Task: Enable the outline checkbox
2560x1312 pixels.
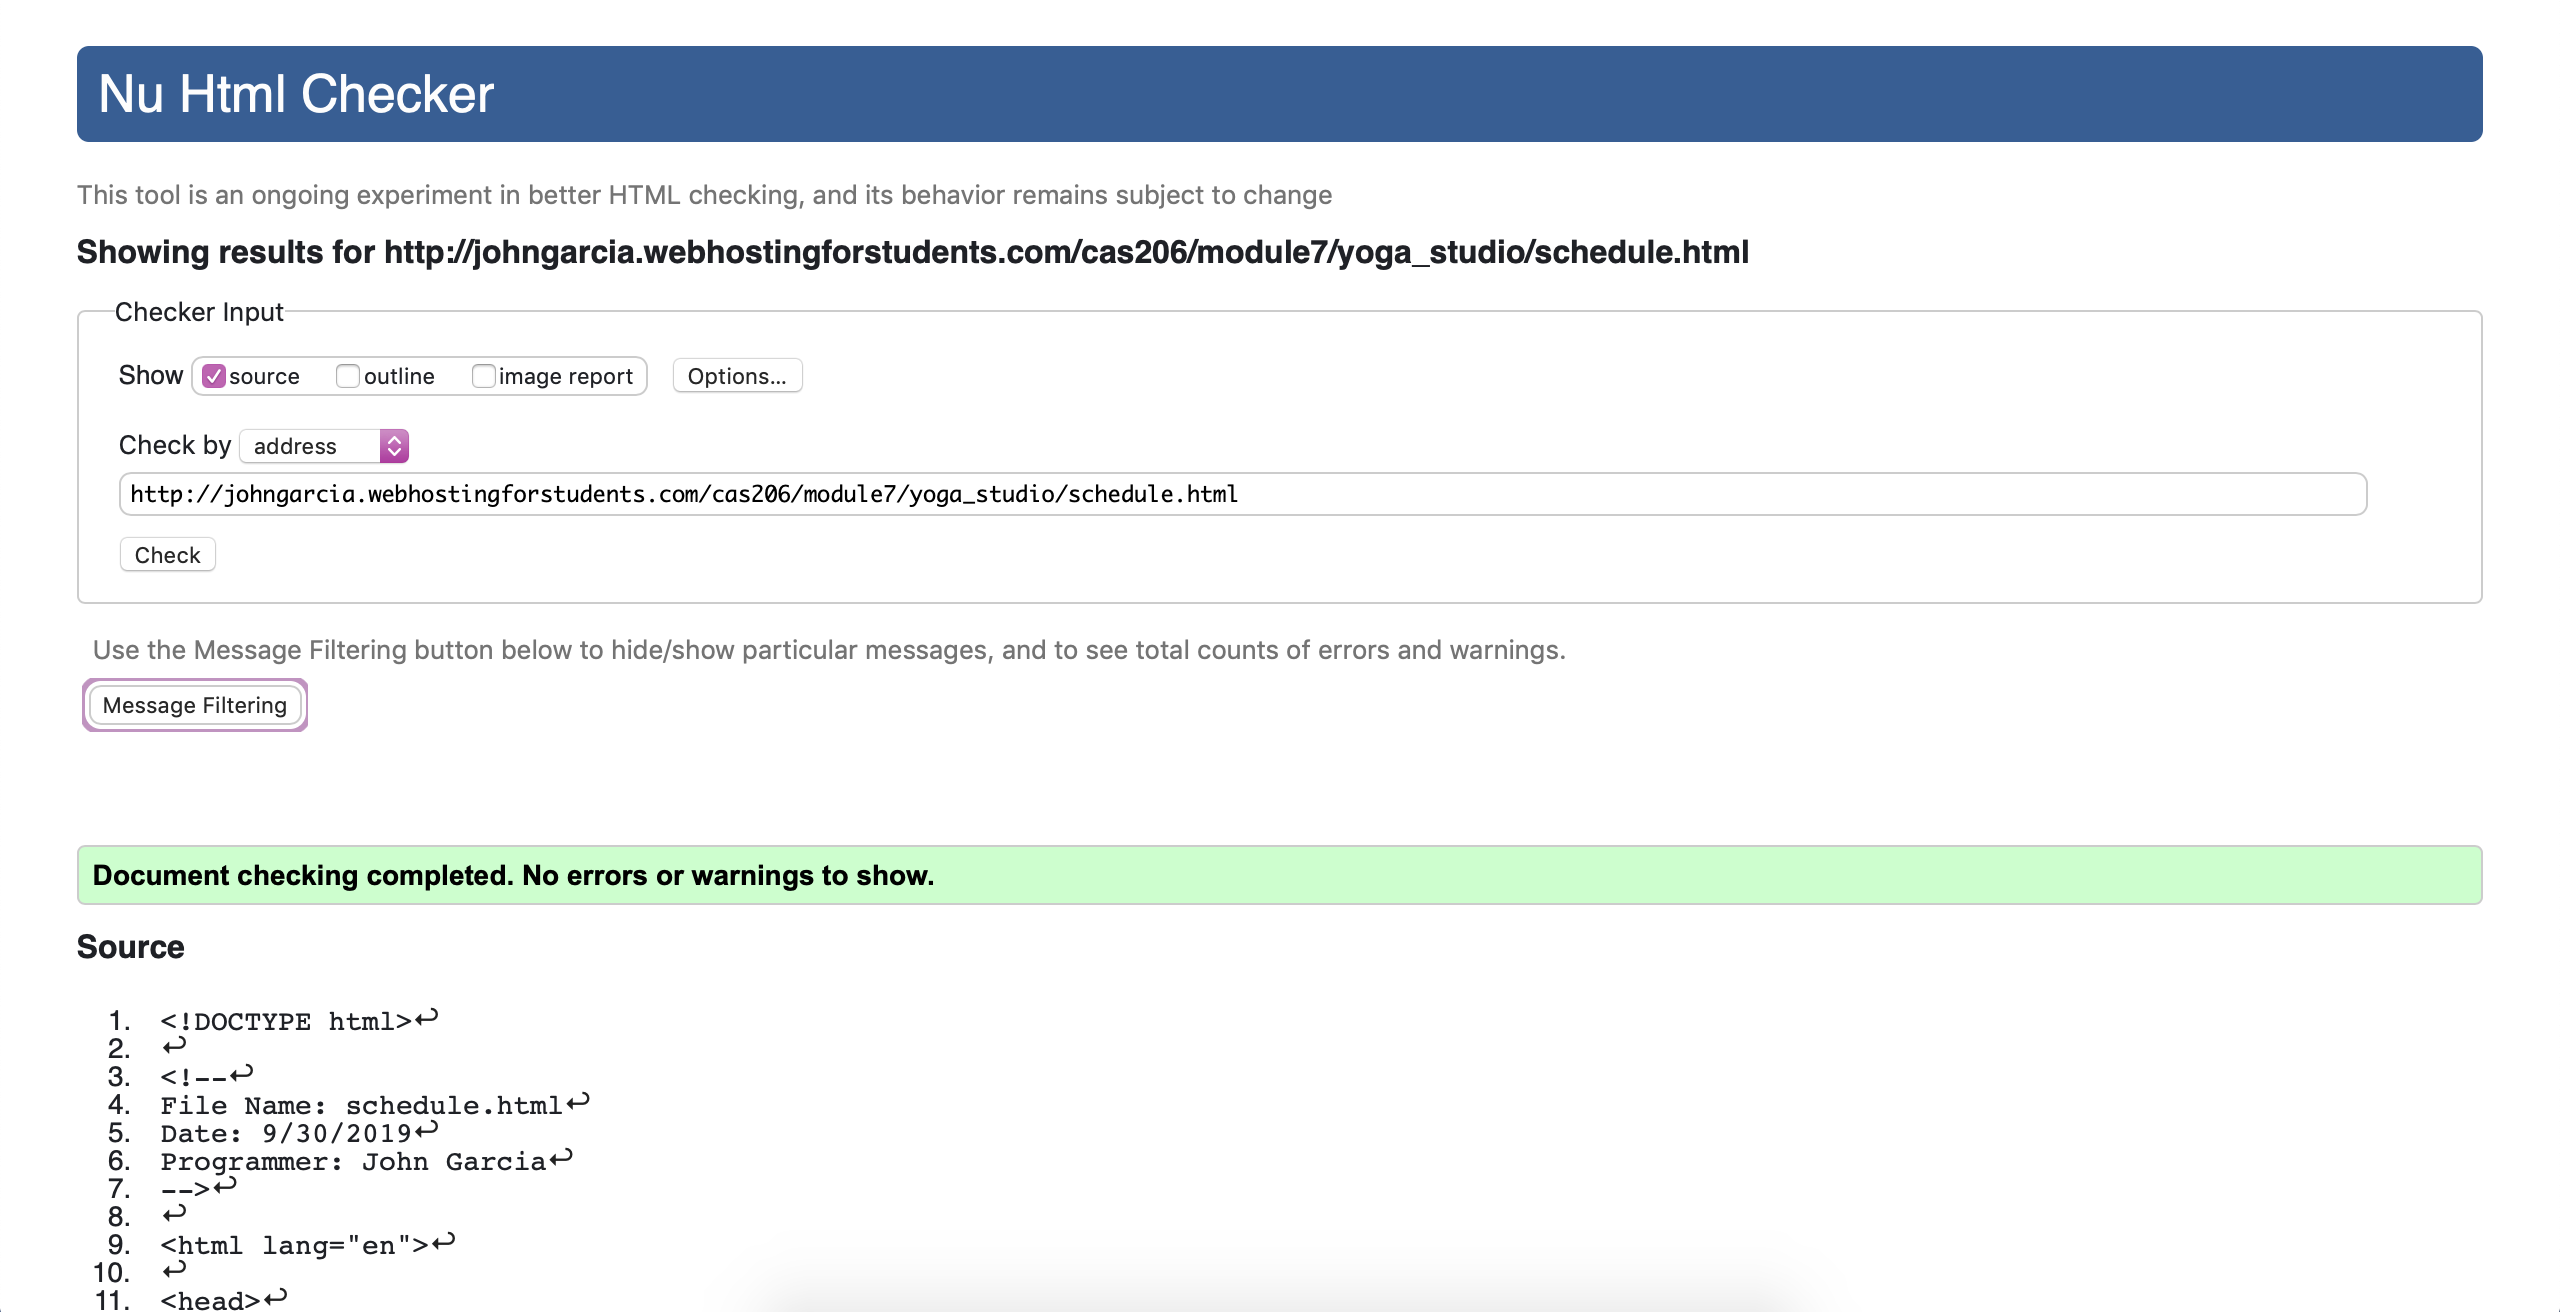Action: click(x=348, y=376)
